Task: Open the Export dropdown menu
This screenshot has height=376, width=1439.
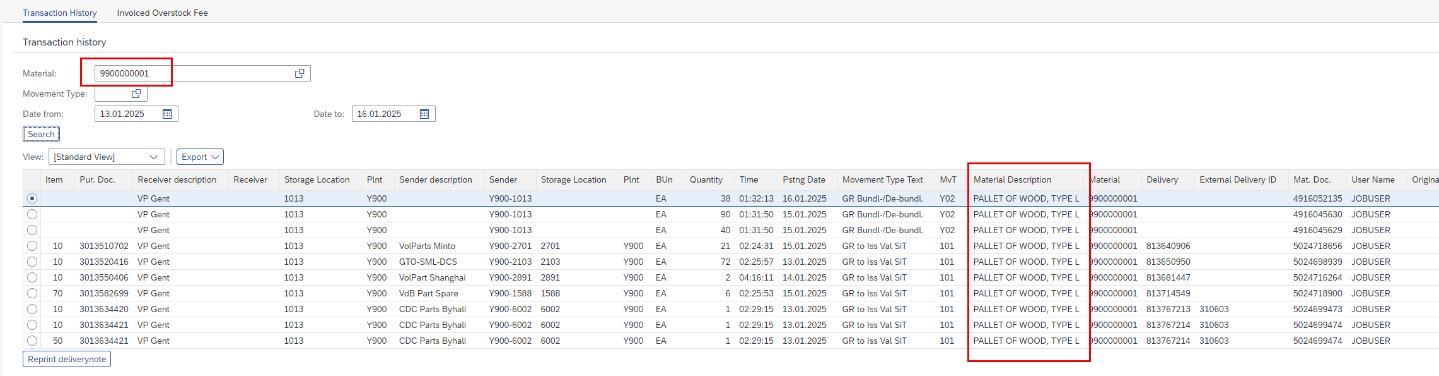Action: (200, 157)
